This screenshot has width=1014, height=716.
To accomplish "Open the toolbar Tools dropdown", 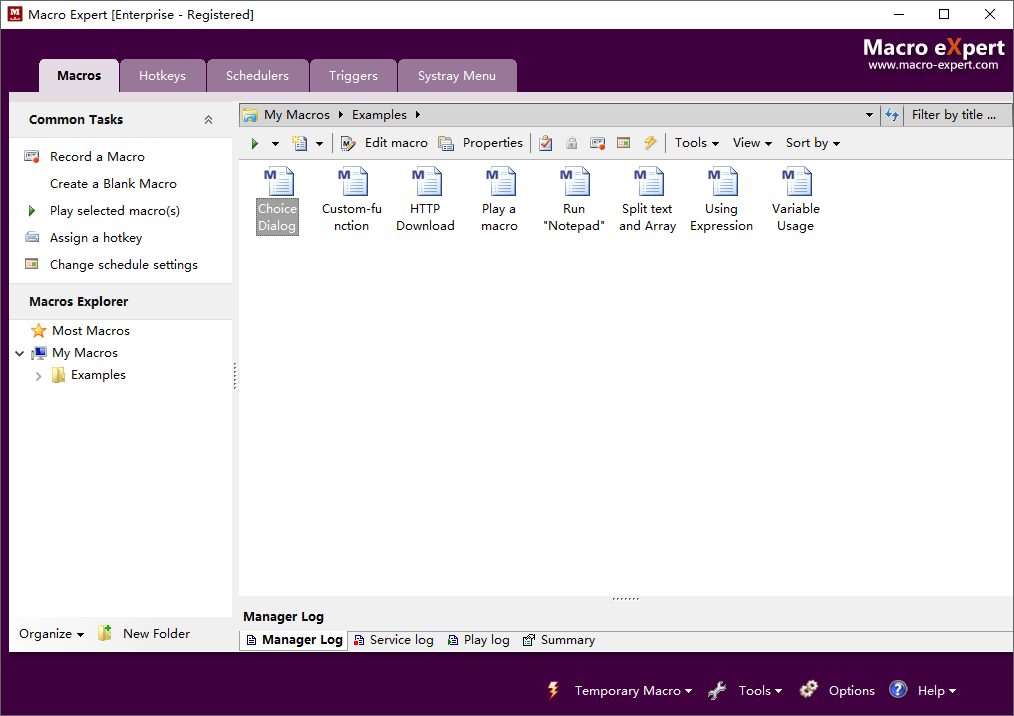I will (696, 143).
